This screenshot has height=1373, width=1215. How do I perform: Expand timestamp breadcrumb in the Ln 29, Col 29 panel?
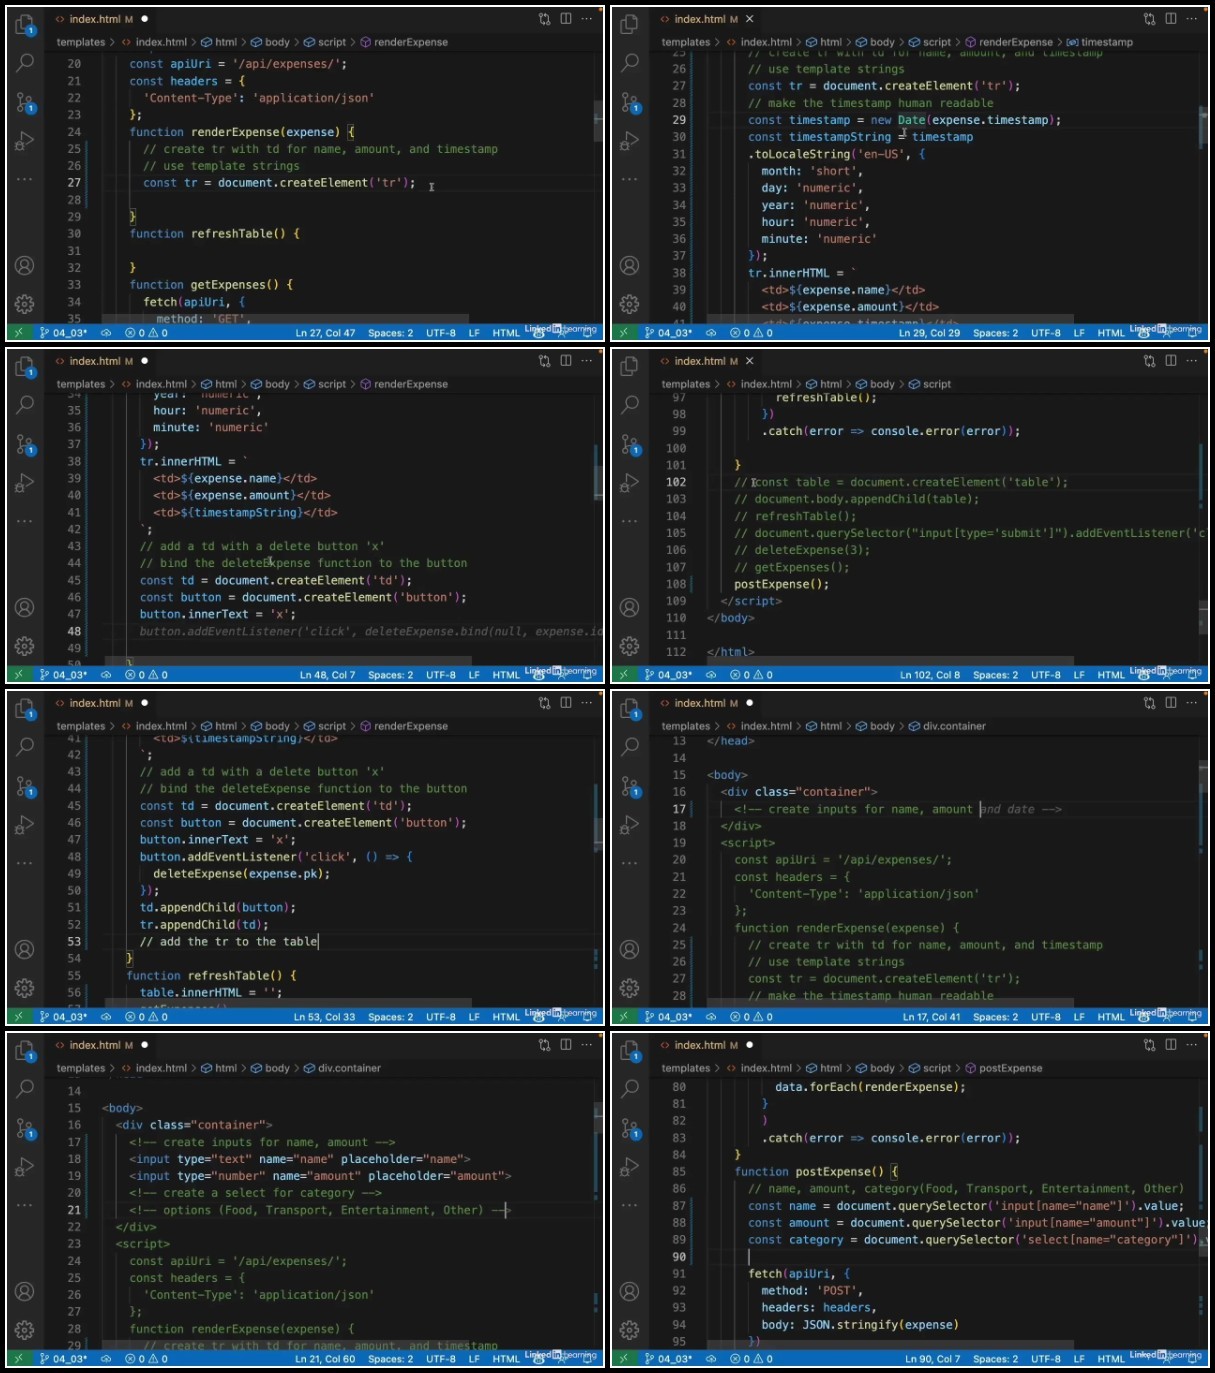pos(1100,42)
